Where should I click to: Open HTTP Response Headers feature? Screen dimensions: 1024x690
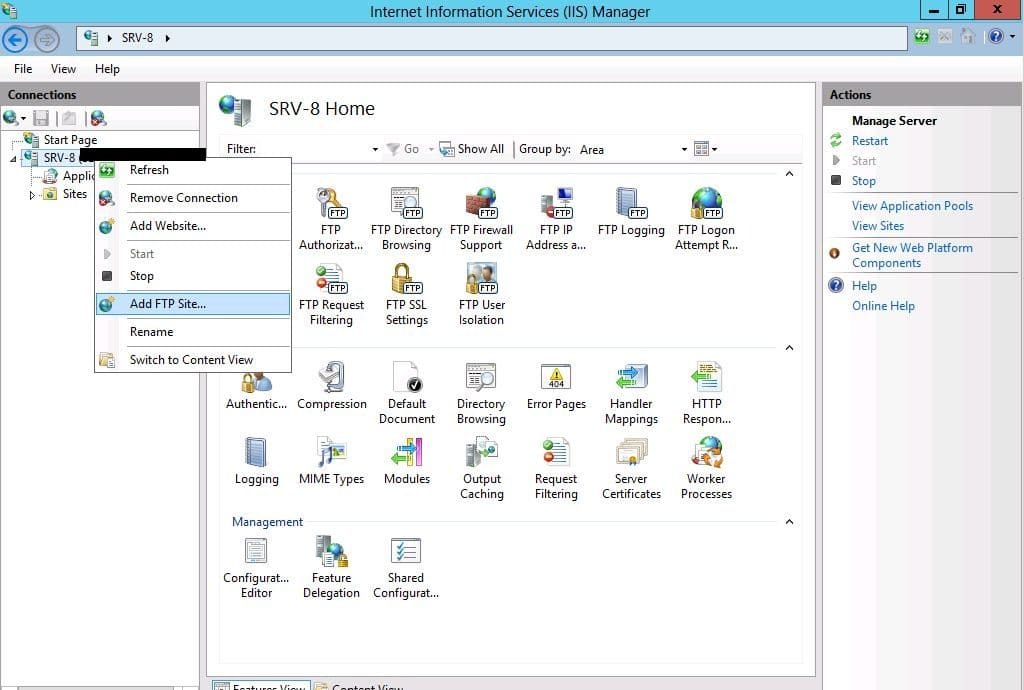tap(707, 393)
